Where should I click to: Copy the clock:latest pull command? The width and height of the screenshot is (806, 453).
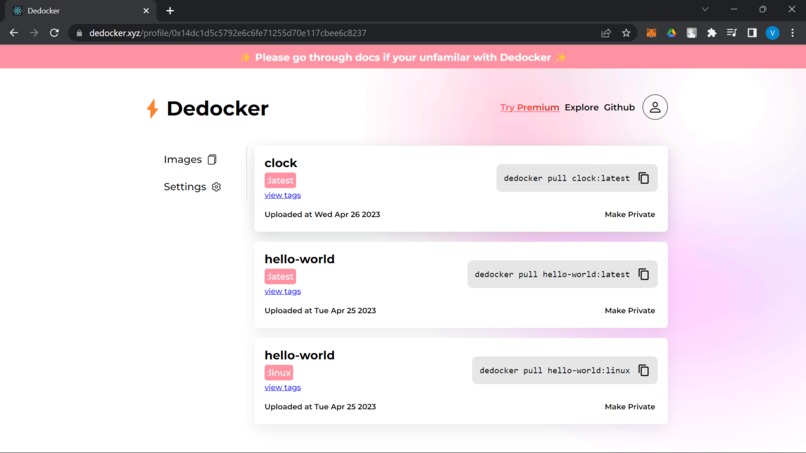[x=644, y=178]
